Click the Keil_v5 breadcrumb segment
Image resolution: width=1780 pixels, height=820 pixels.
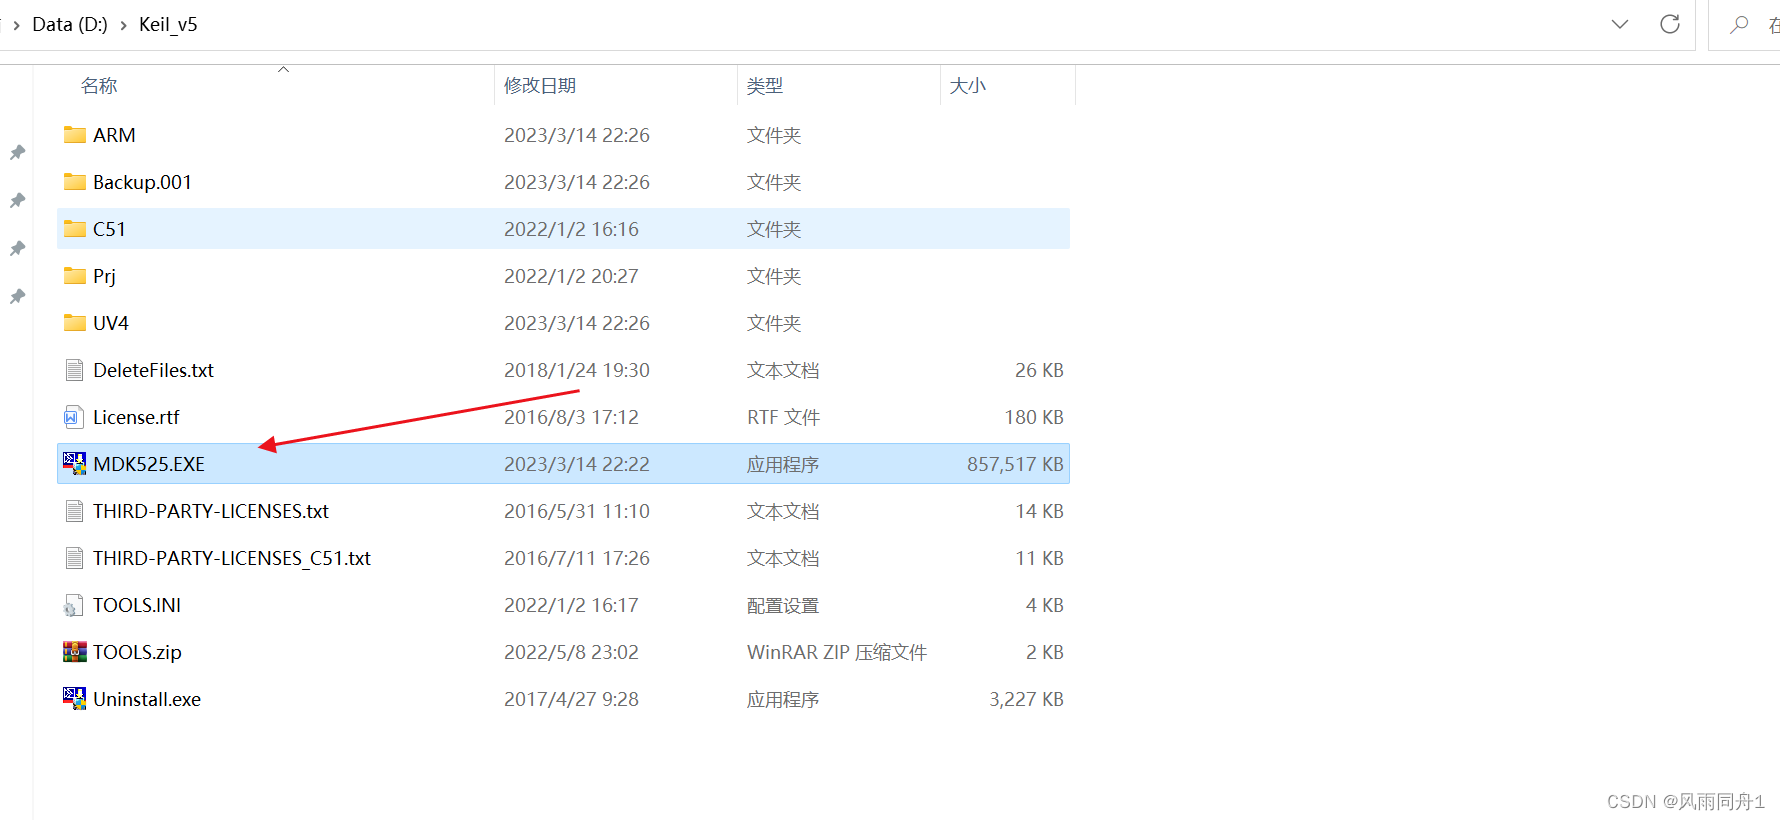tap(168, 25)
